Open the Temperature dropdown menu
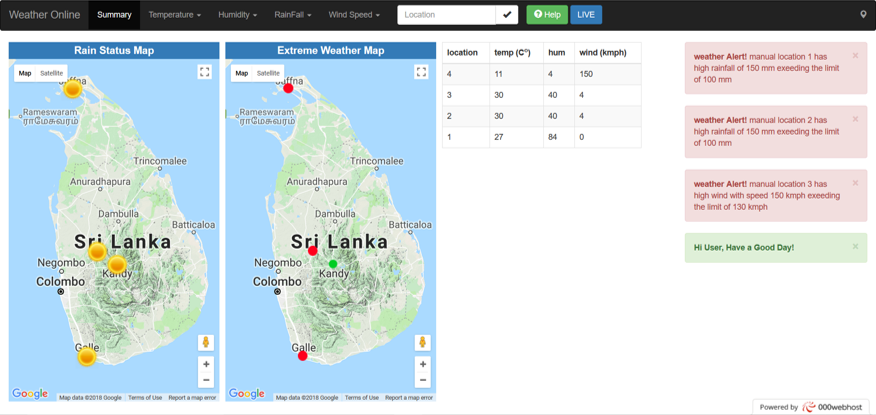Screen dimensions: 876x415 (x=175, y=15)
